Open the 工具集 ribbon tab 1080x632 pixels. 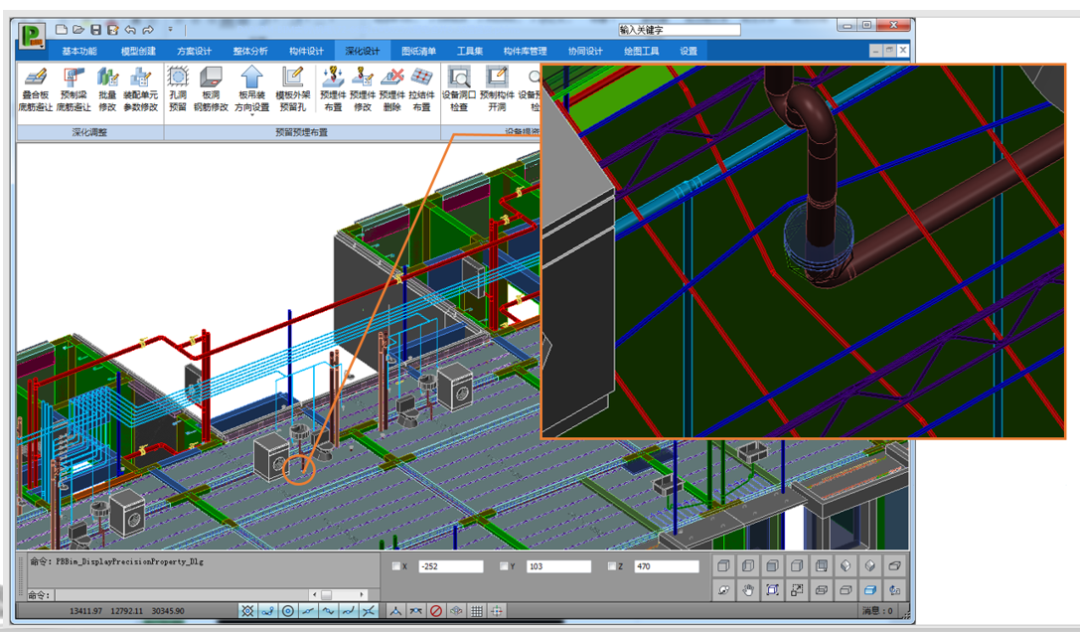470,51
